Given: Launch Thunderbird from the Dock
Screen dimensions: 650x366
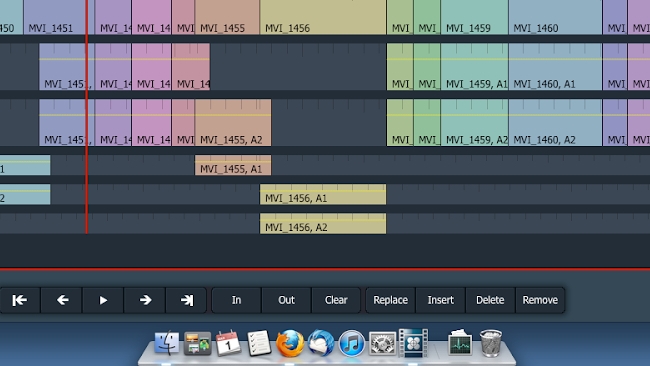Looking at the screenshot, I should pyautogui.click(x=320, y=343).
